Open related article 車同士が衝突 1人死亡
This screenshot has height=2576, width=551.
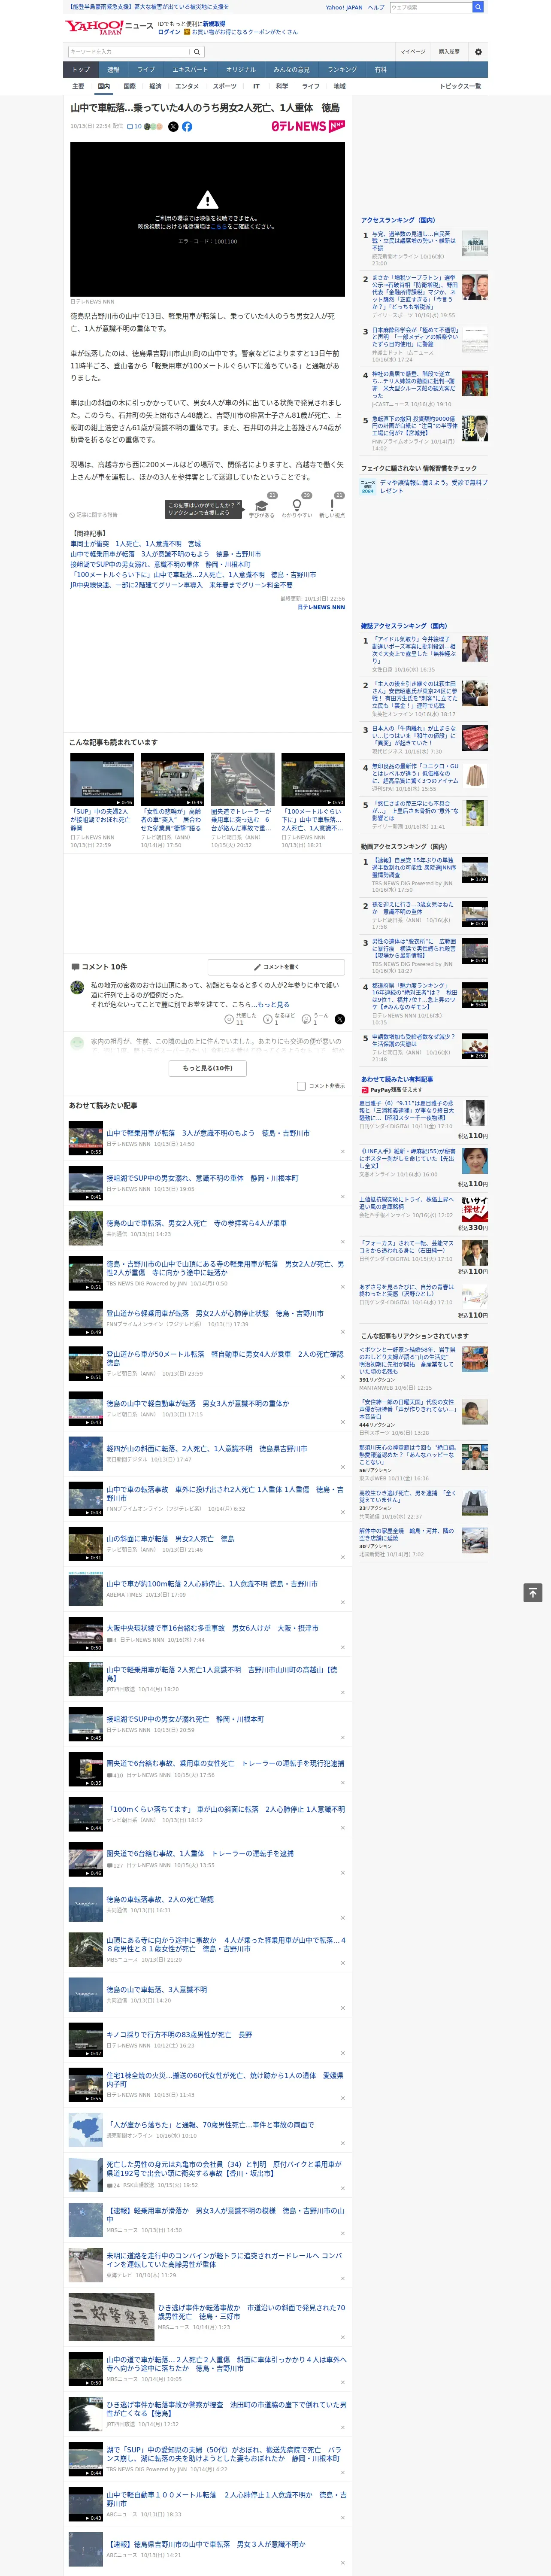[x=135, y=545]
